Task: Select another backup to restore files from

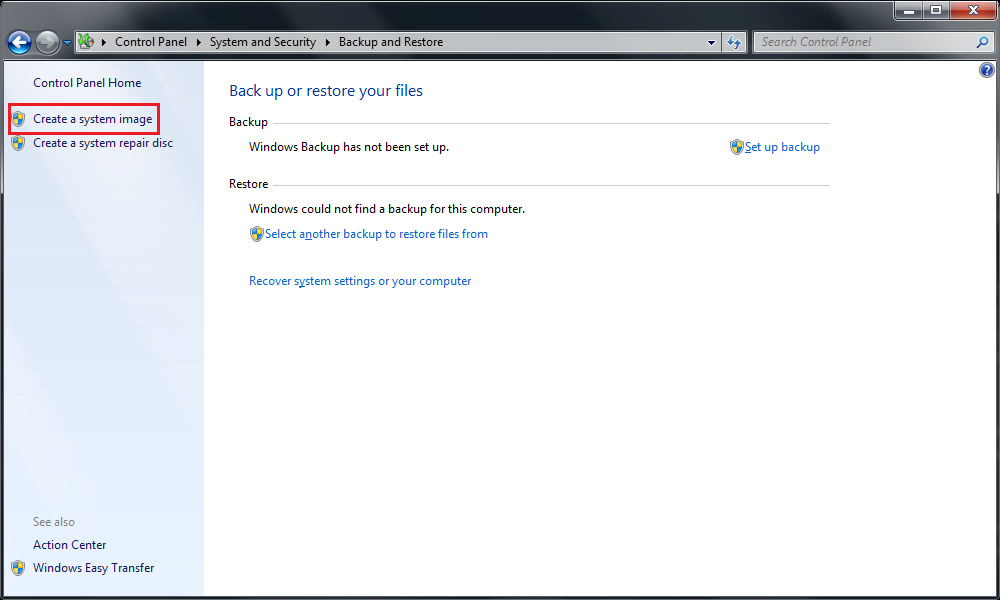Action: pos(376,234)
